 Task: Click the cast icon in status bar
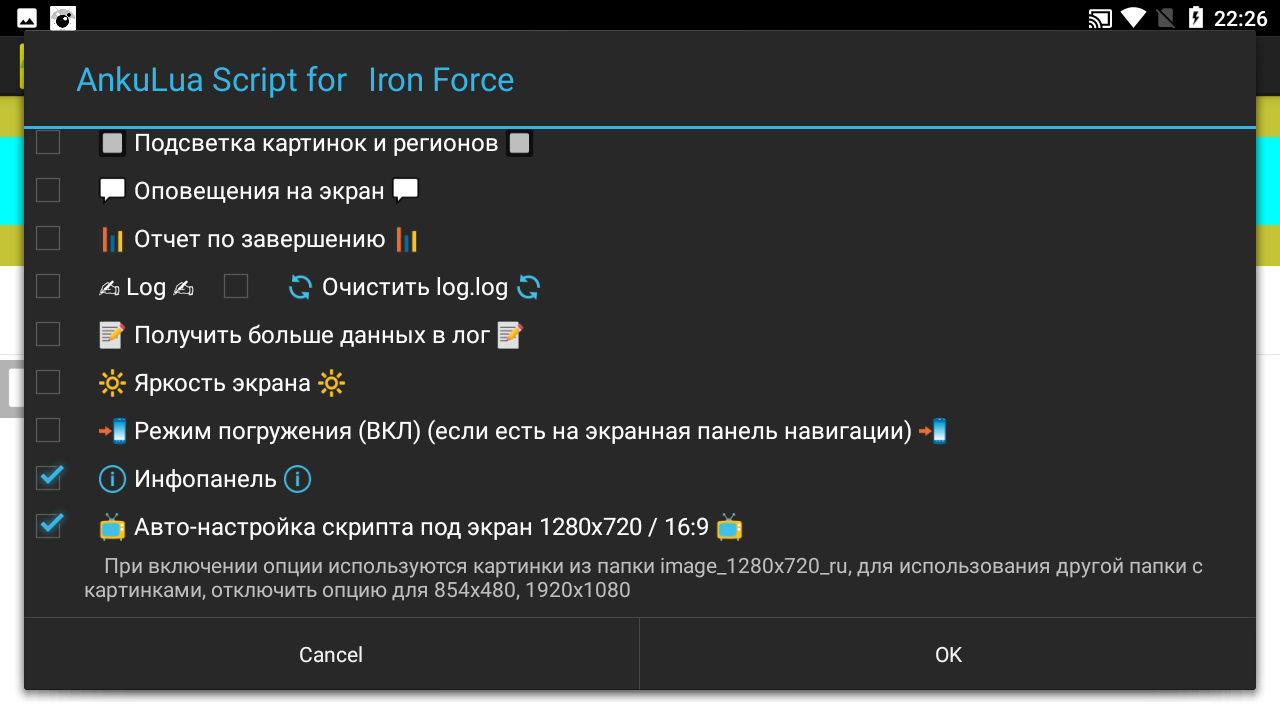(x=1100, y=18)
